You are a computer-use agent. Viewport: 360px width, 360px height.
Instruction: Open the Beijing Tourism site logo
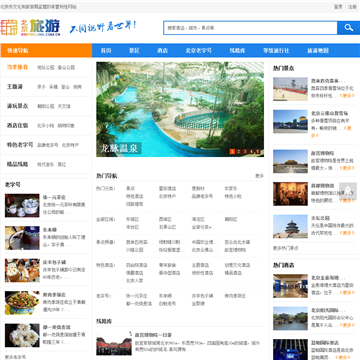pos(30,27)
